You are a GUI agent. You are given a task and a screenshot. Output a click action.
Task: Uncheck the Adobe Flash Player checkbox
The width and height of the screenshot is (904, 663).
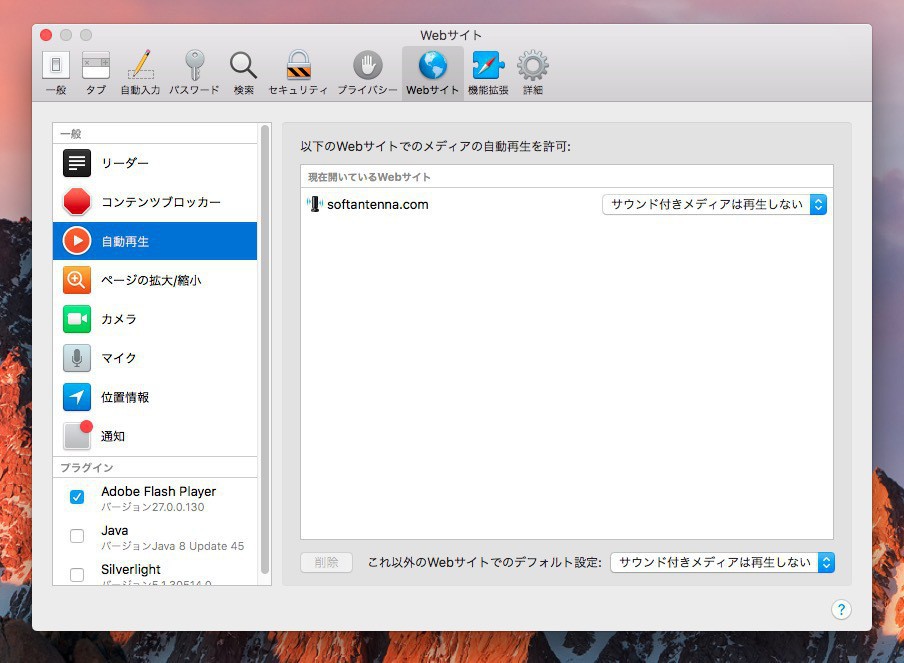(77, 497)
